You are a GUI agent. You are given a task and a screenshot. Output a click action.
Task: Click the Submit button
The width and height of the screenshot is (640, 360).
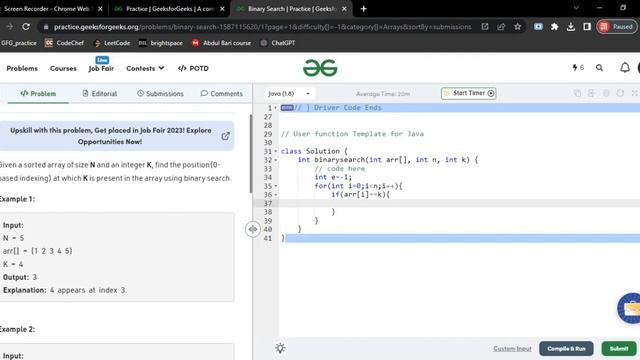pyautogui.click(x=619, y=348)
